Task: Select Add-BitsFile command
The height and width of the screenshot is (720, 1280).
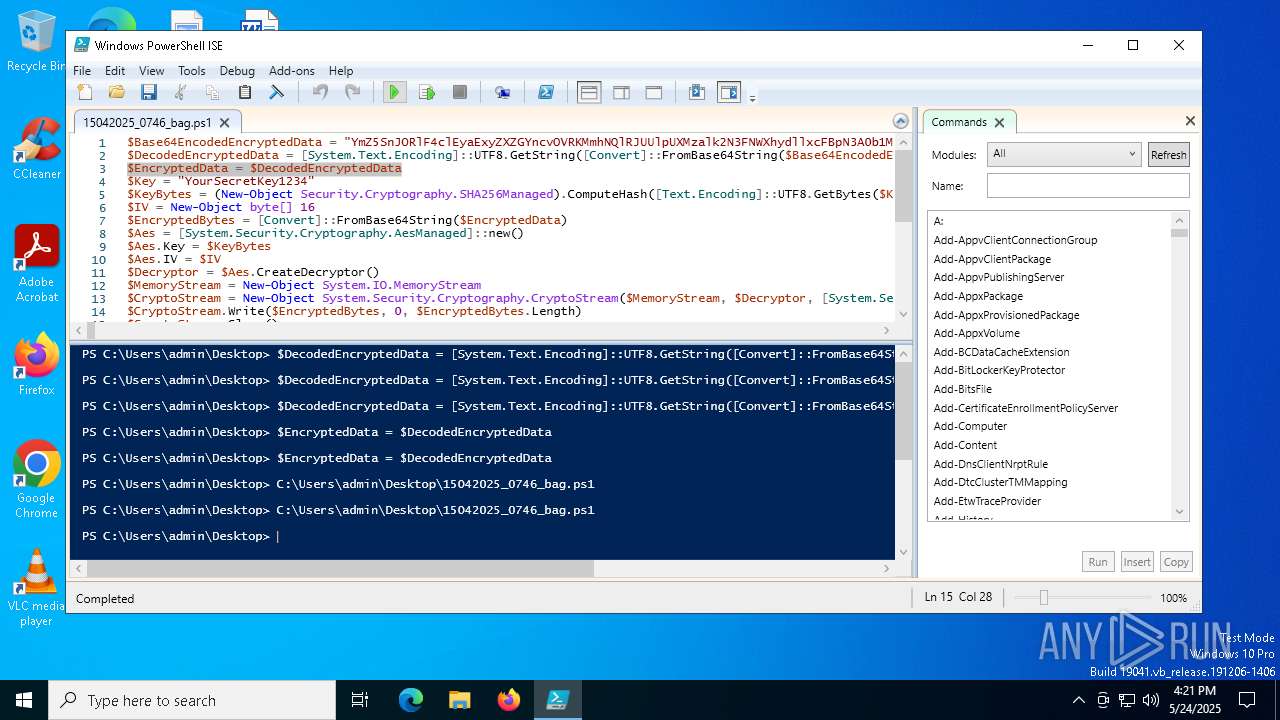Action: [x=962, y=389]
